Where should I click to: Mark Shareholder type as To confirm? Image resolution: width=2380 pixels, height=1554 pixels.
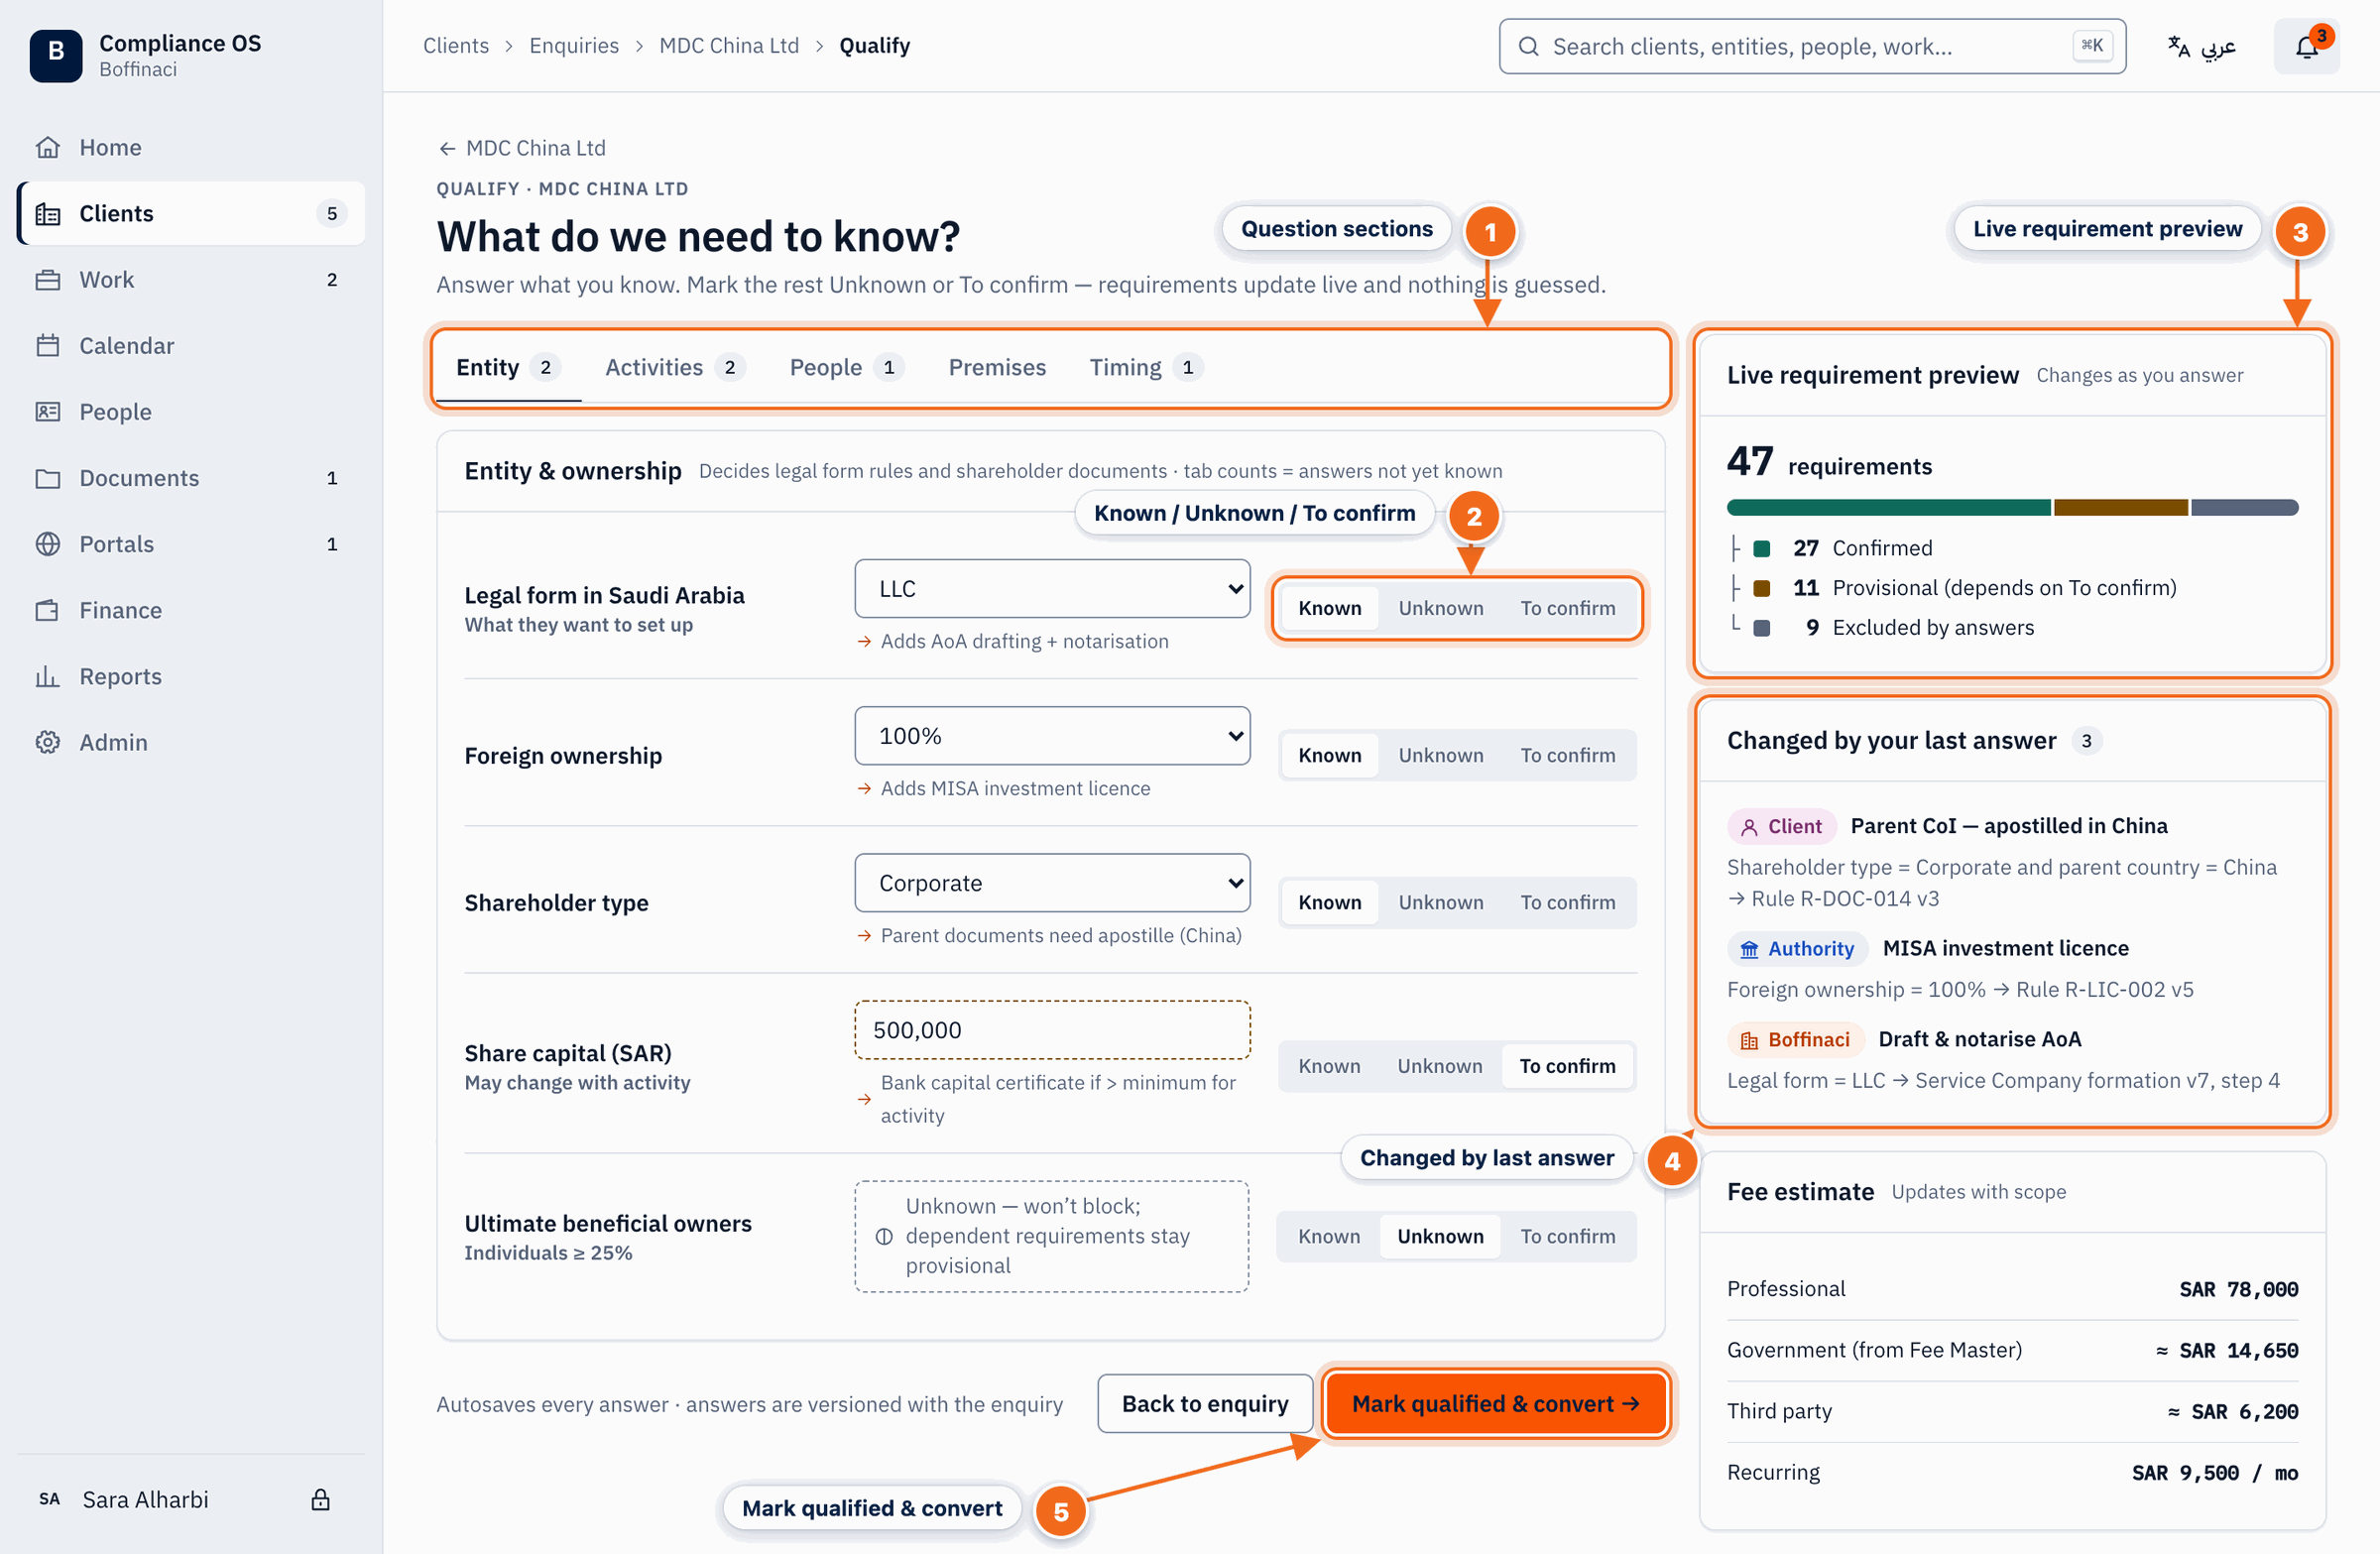tap(1567, 901)
